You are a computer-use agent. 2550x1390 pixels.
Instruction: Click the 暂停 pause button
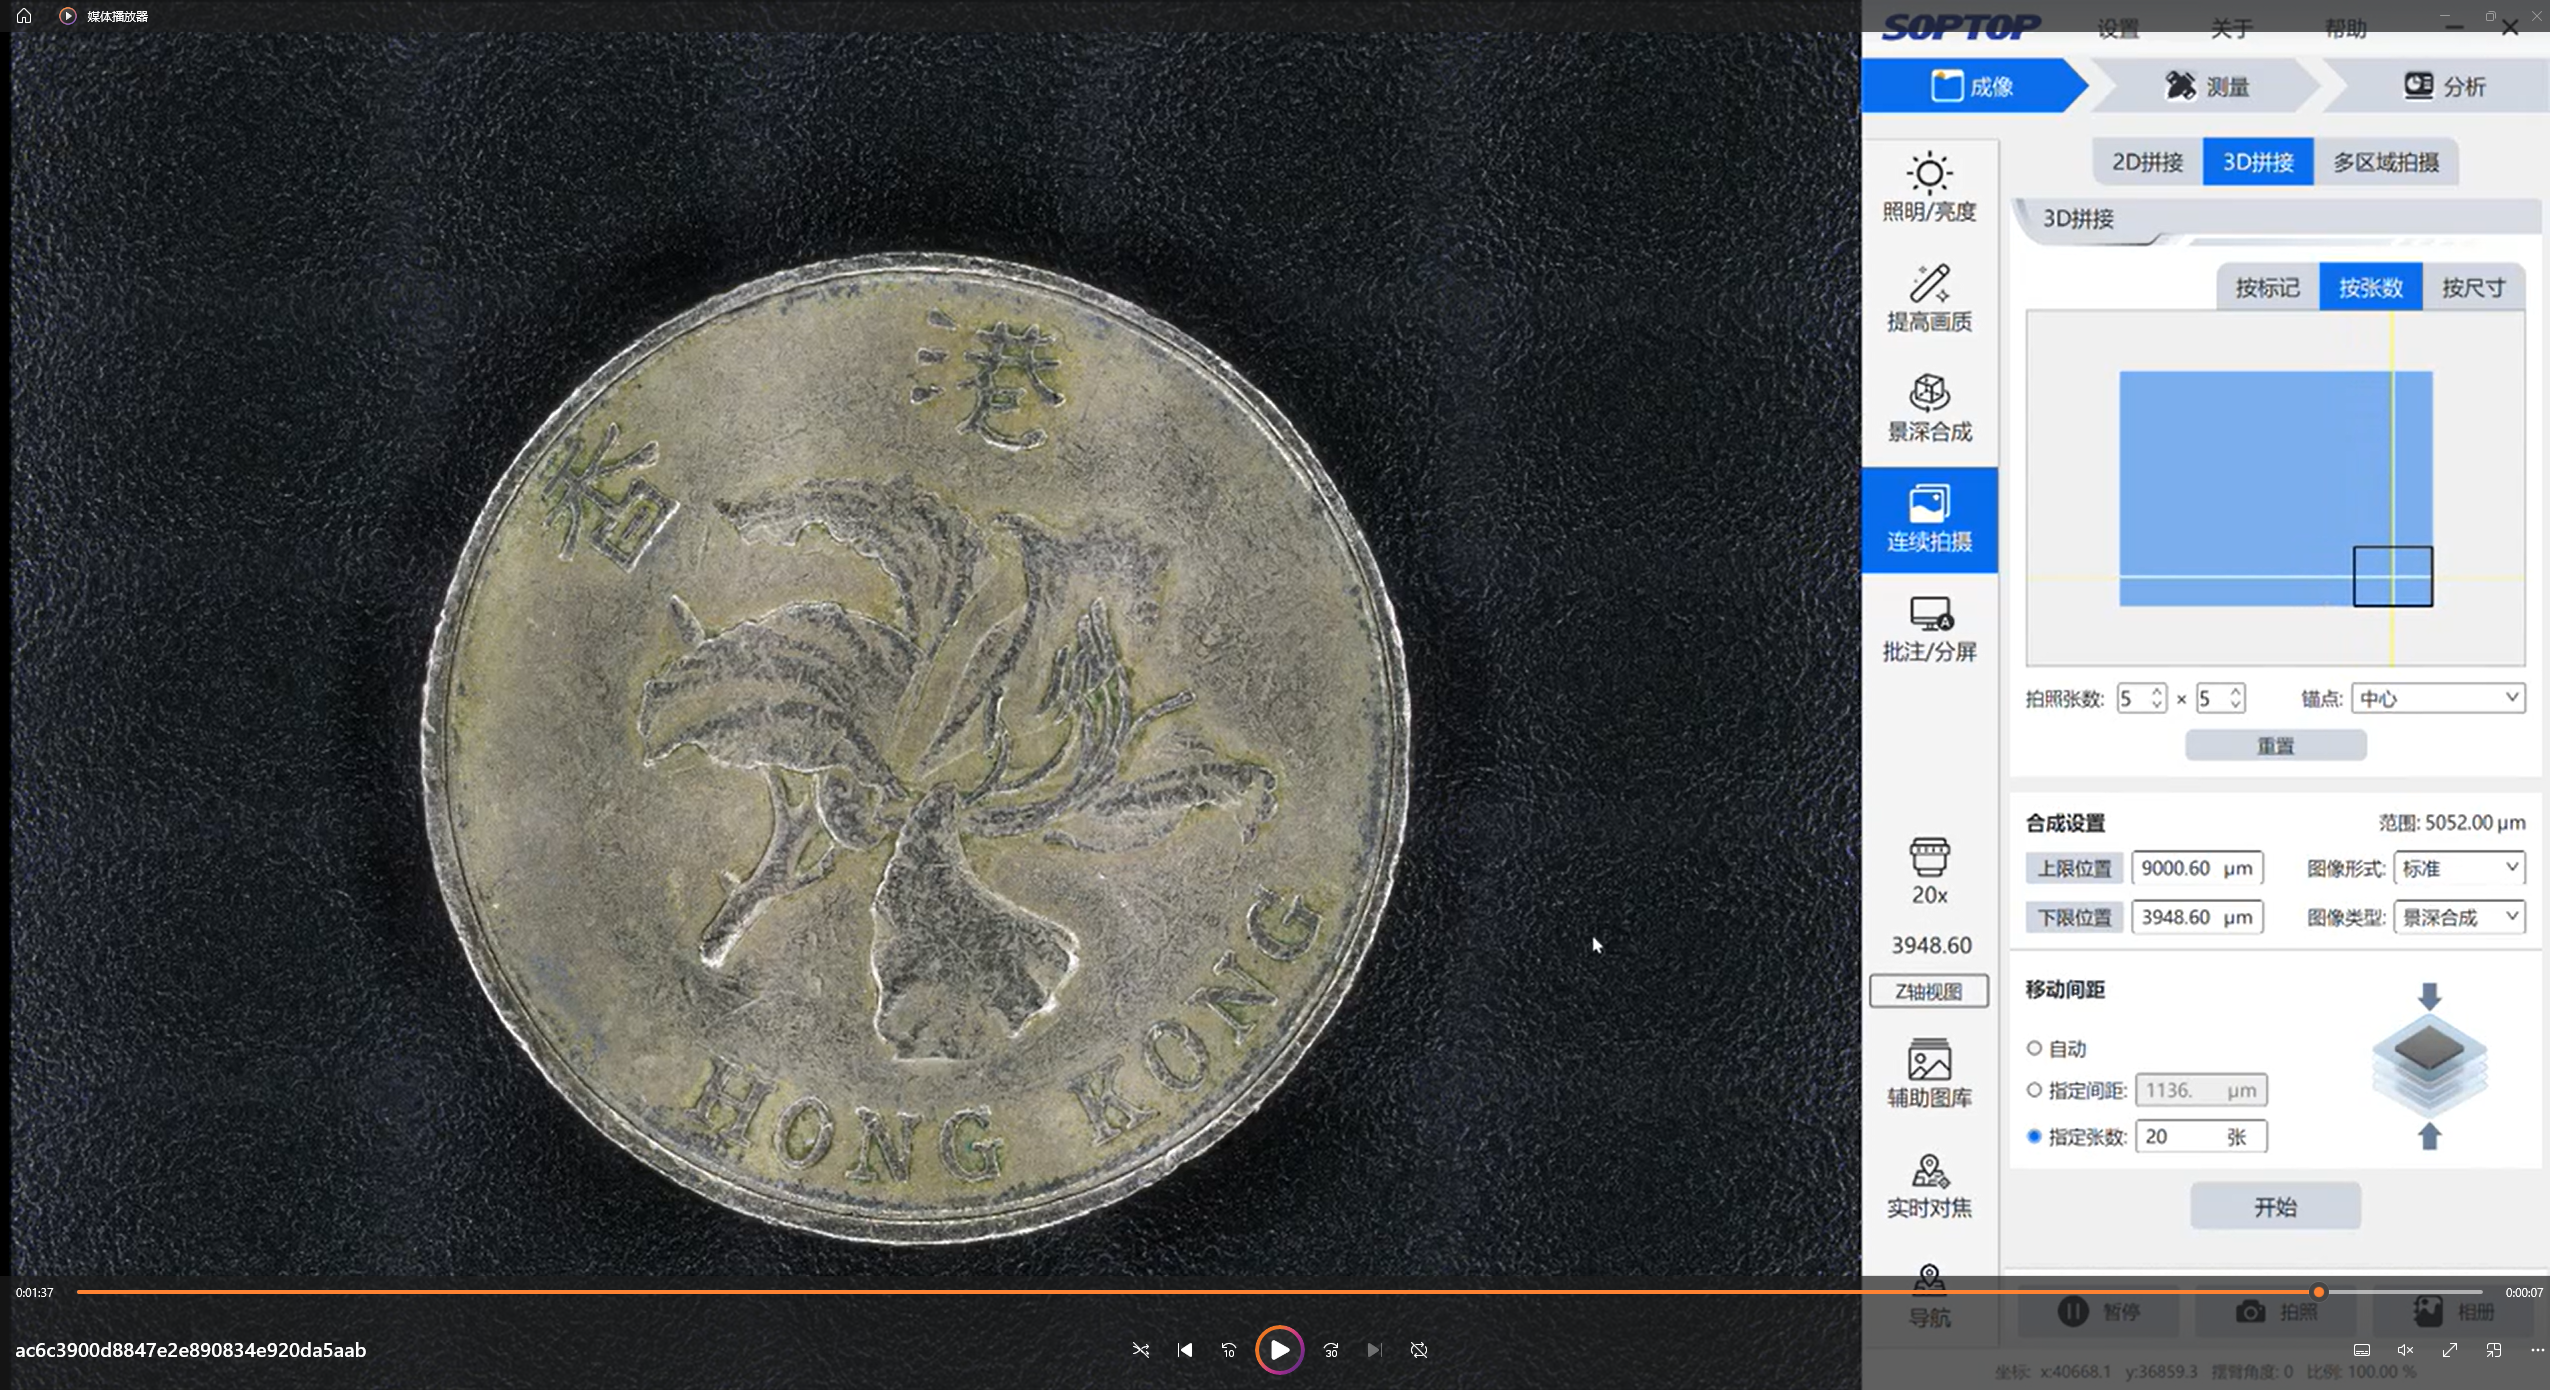(x=2099, y=1311)
